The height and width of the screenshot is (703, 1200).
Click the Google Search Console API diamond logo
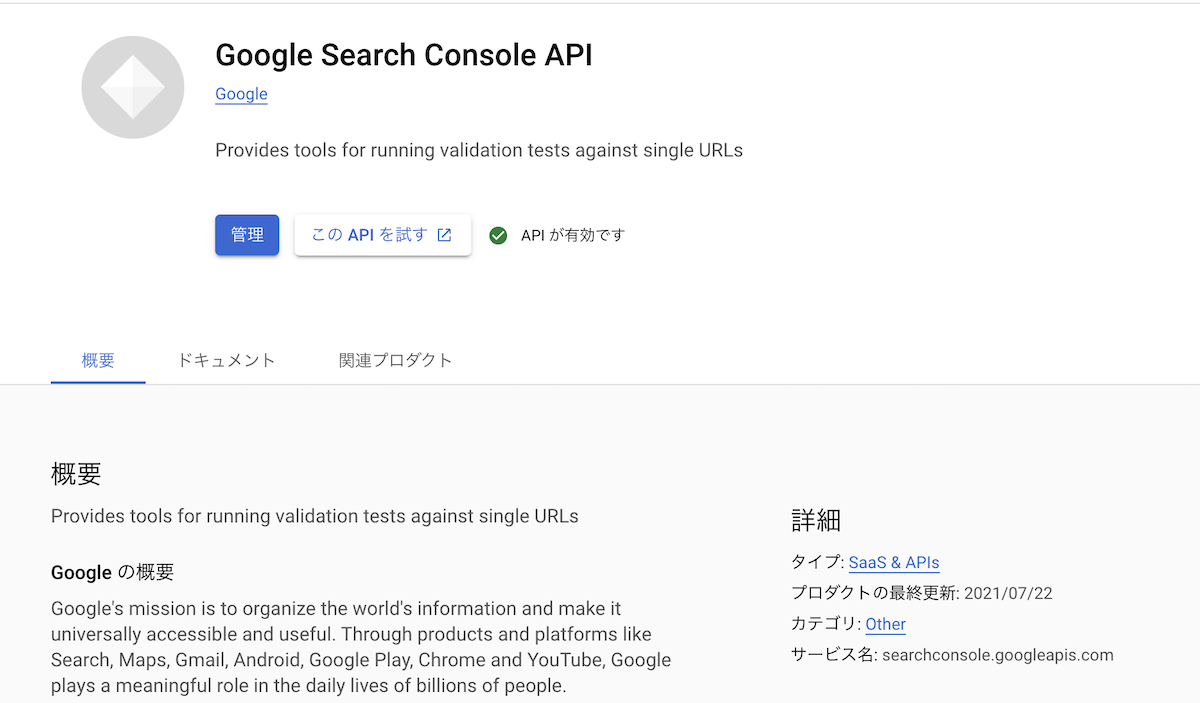pyautogui.click(x=132, y=87)
